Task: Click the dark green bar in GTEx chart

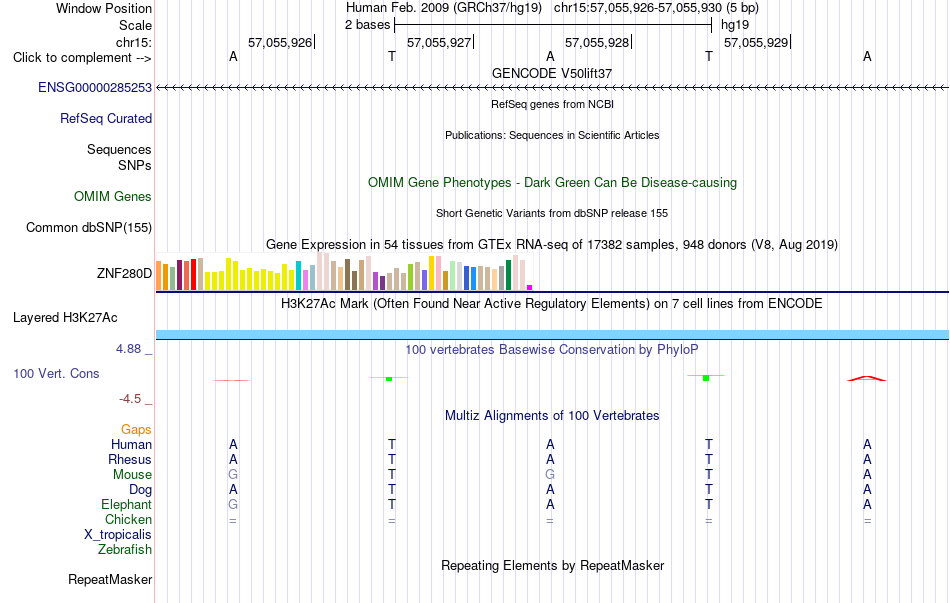Action: coord(508,275)
